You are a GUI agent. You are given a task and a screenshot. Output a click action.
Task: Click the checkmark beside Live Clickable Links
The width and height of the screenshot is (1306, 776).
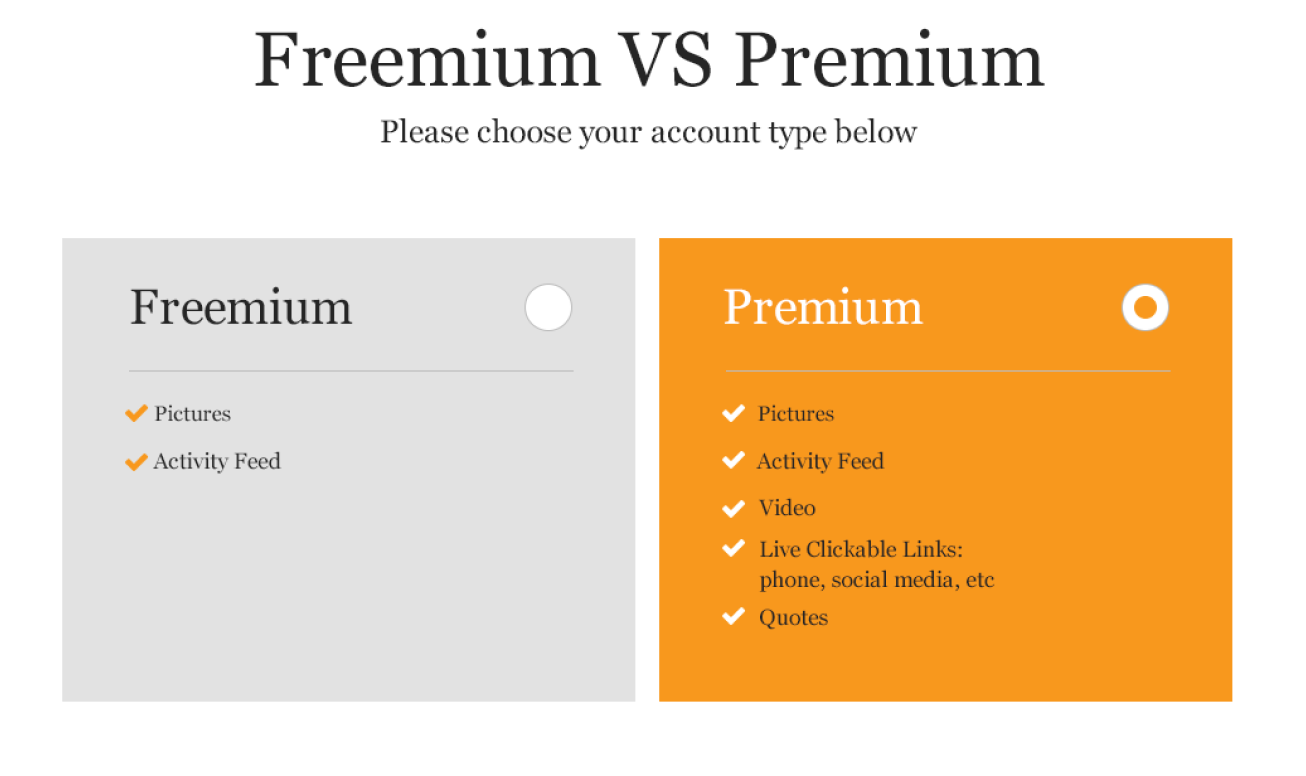tap(733, 548)
